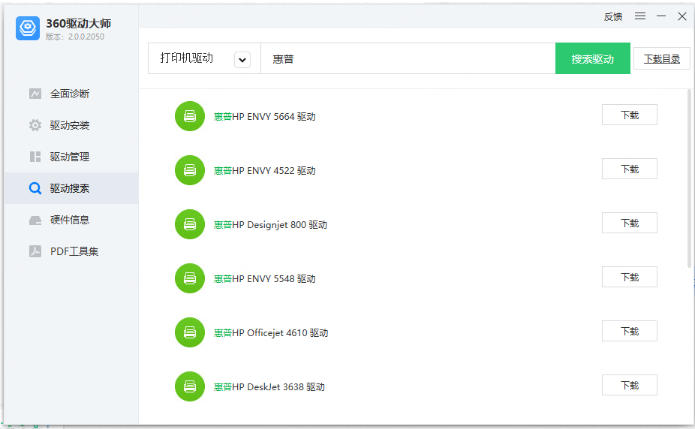
Task: Click the 360驱动大师 app logo
Action: pos(27,28)
